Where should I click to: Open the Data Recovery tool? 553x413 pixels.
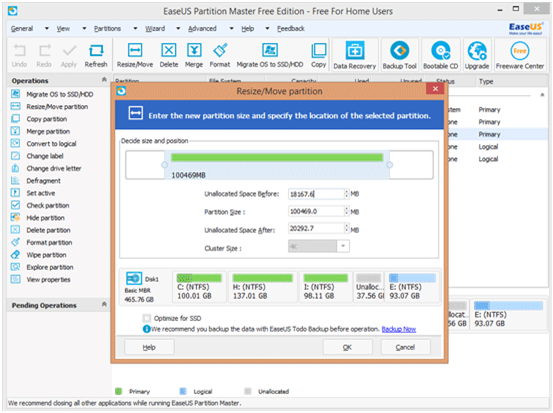pyautogui.click(x=354, y=55)
